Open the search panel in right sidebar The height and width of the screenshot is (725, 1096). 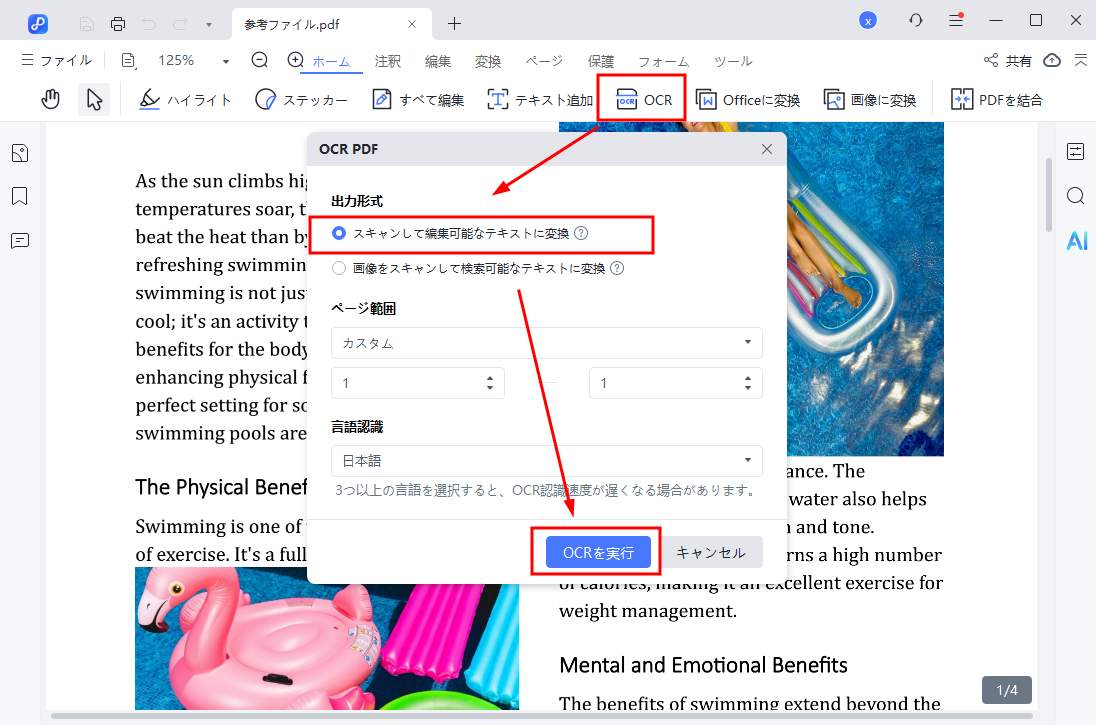pos(1075,196)
